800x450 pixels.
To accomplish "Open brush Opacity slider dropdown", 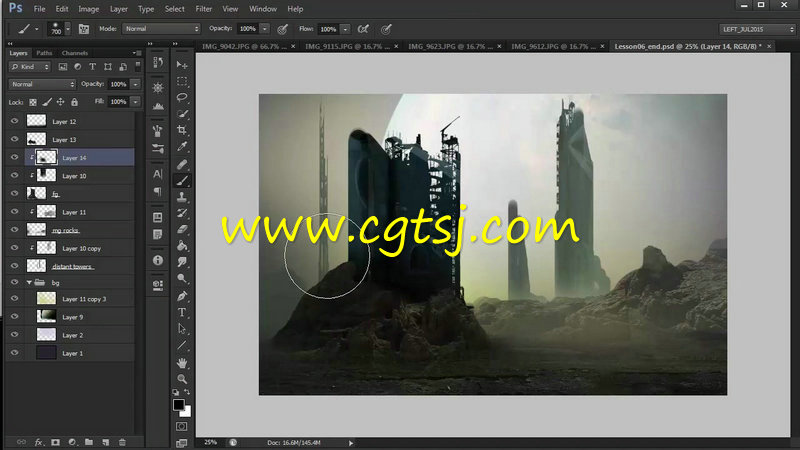I will click(x=264, y=29).
